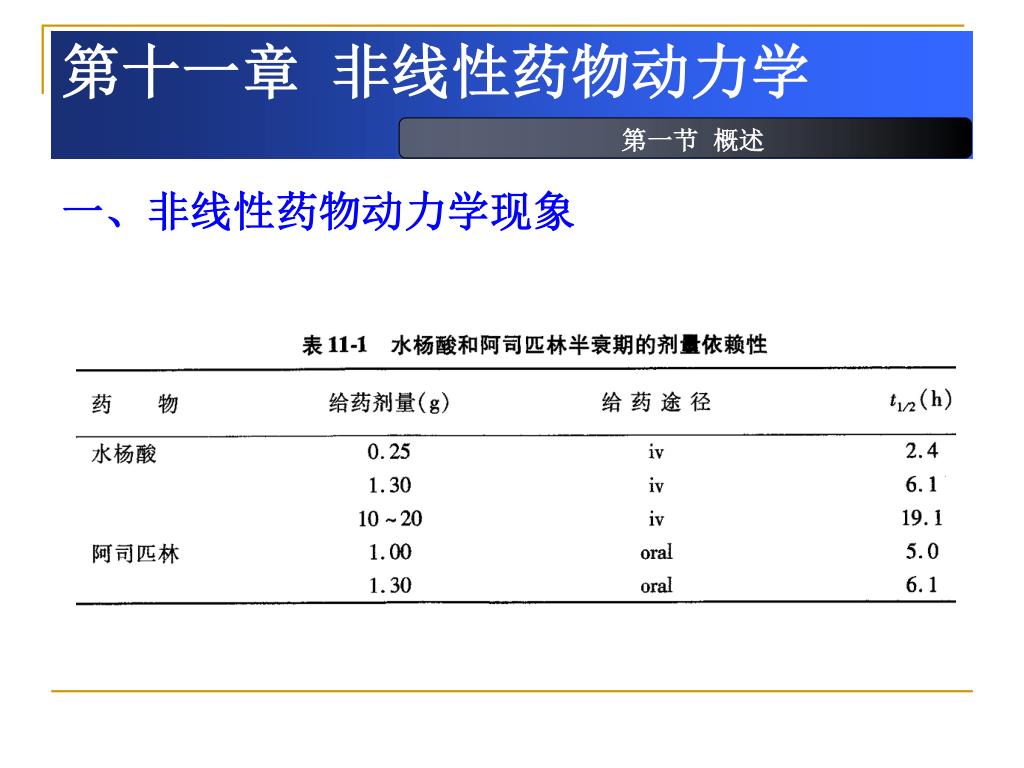Click the iv route in 10～20 row

point(656,519)
